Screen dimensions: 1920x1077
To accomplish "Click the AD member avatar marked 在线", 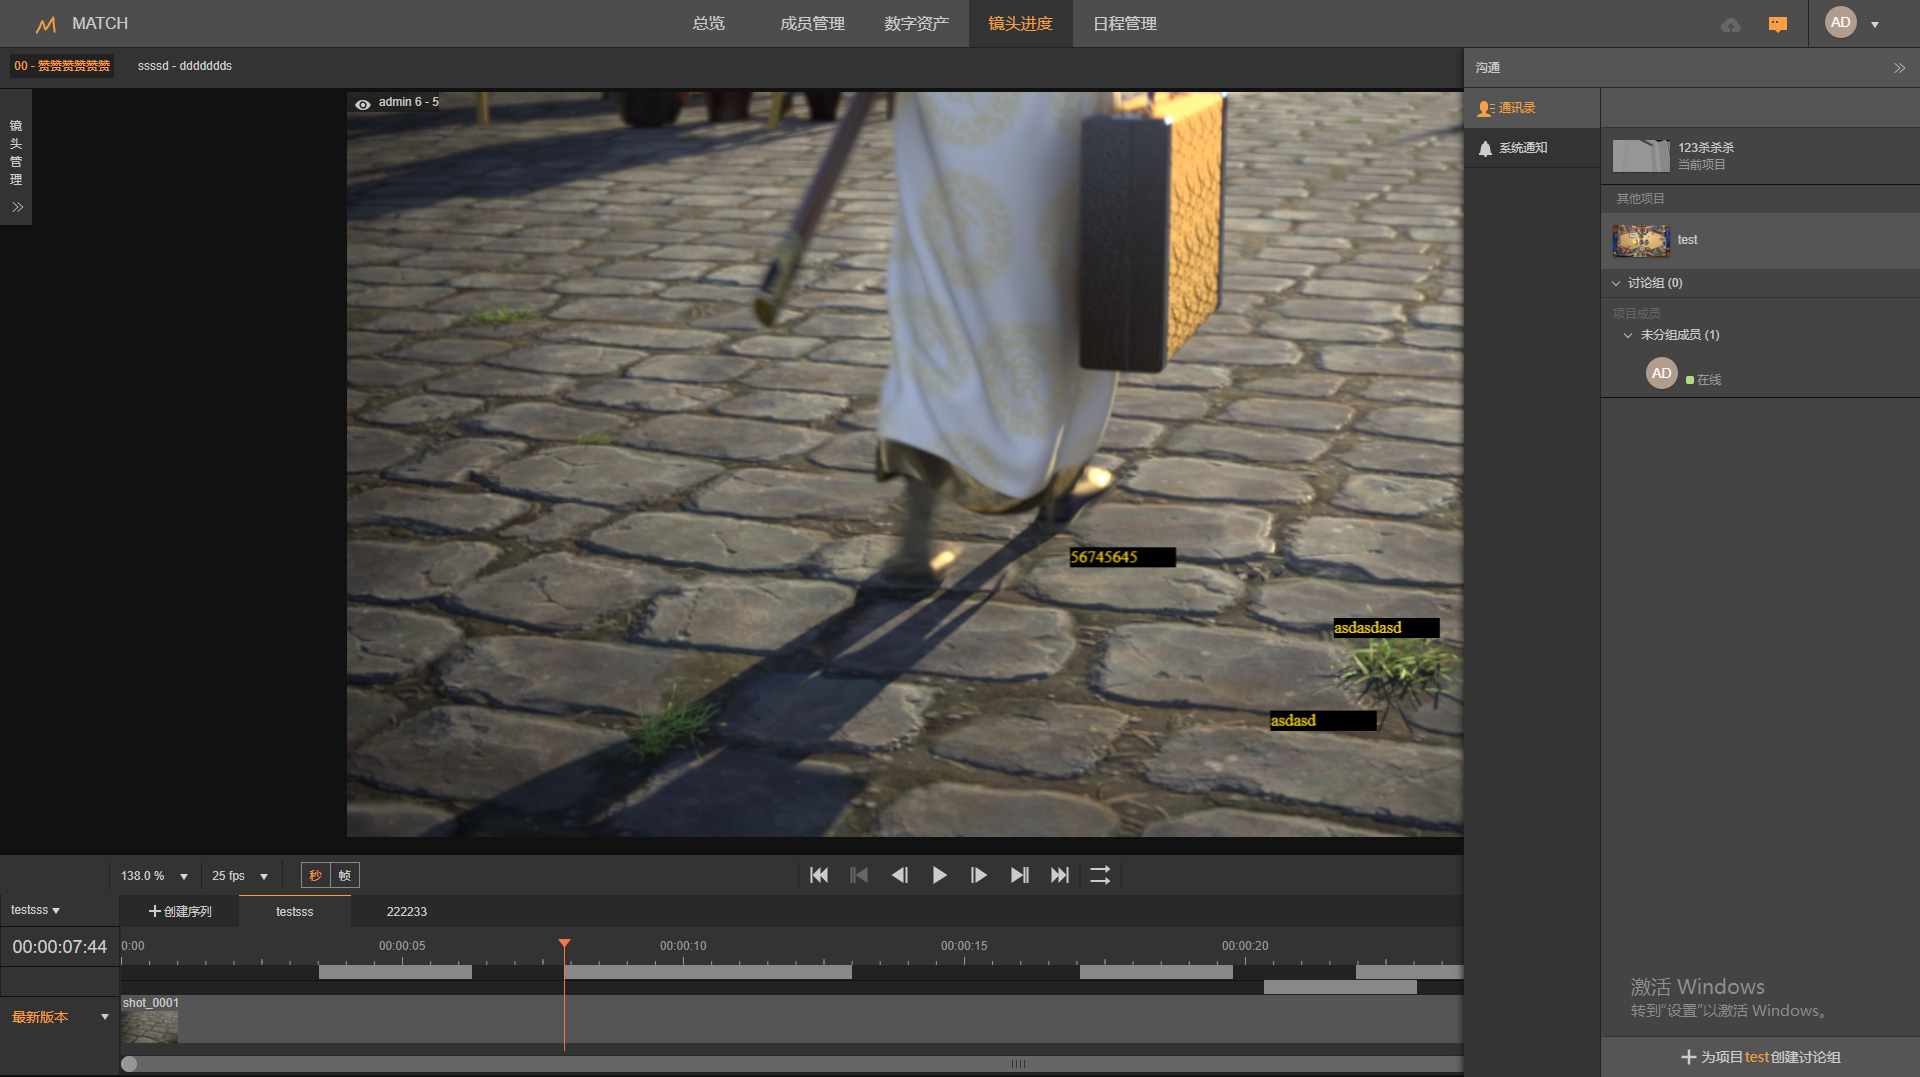I will point(1661,373).
